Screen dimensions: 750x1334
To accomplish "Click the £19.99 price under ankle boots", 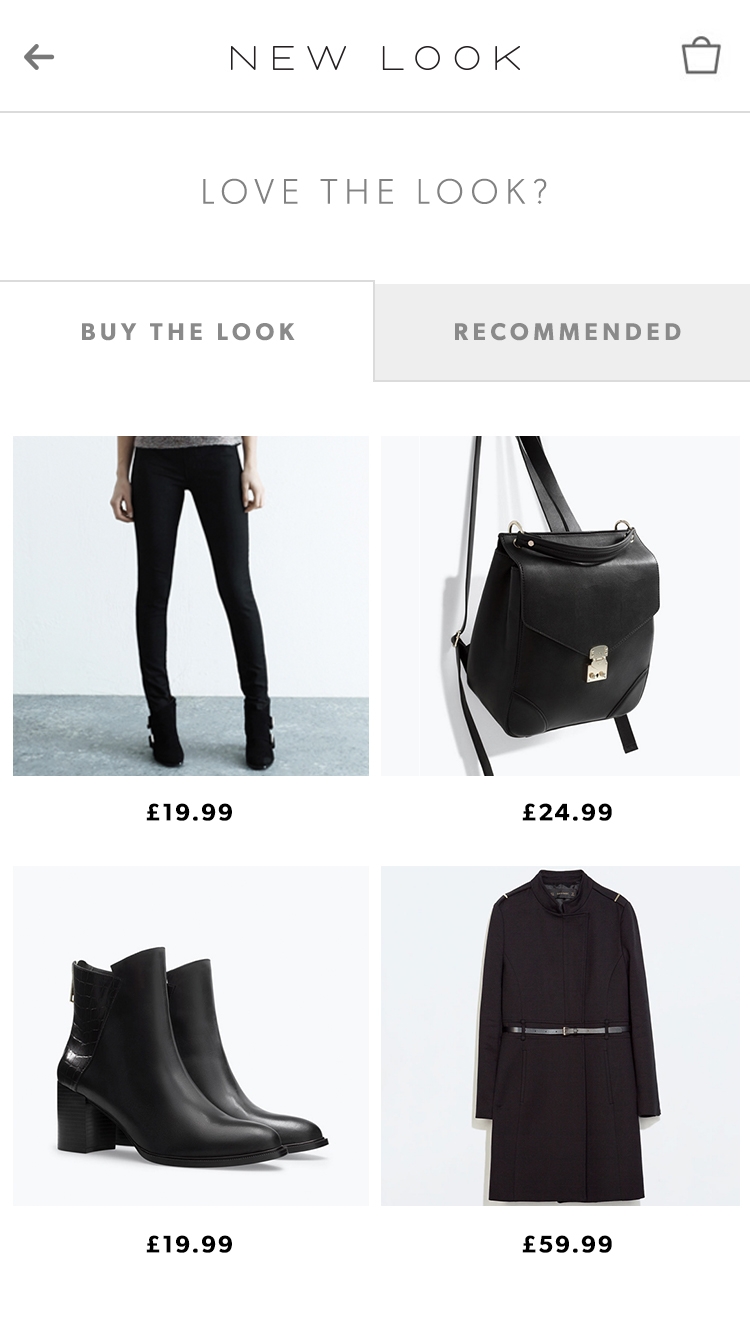I will click(x=190, y=1245).
